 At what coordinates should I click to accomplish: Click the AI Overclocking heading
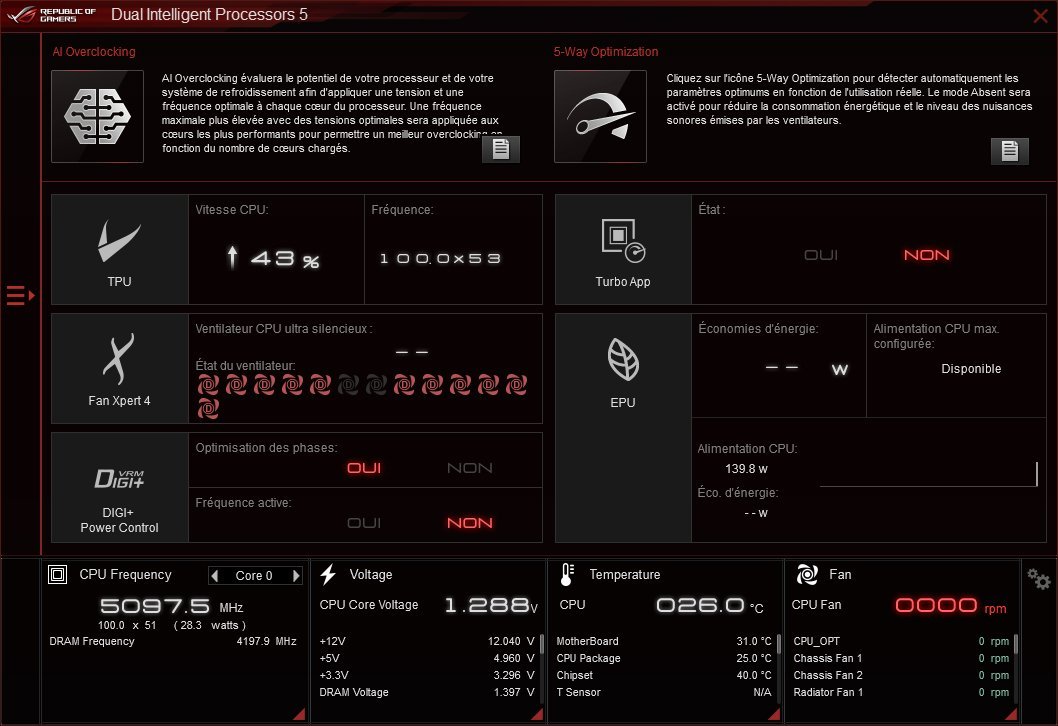(94, 52)
